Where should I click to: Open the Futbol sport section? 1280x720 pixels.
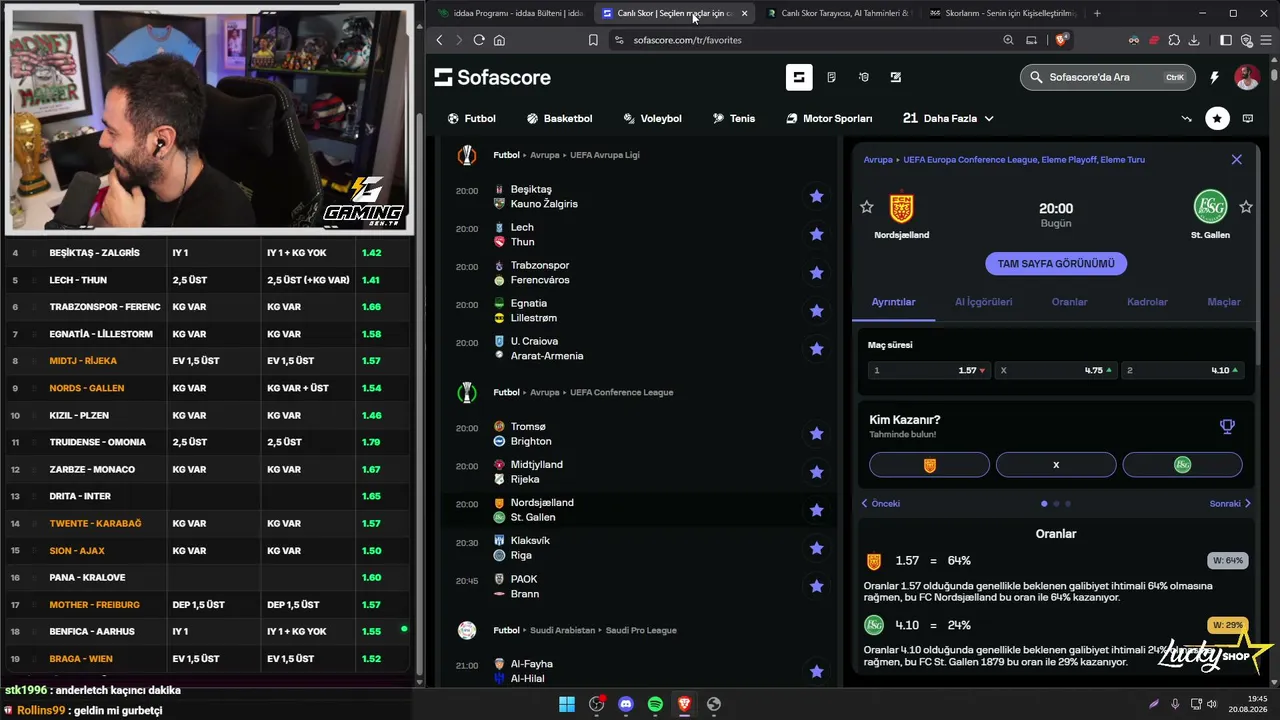(472, 118)
